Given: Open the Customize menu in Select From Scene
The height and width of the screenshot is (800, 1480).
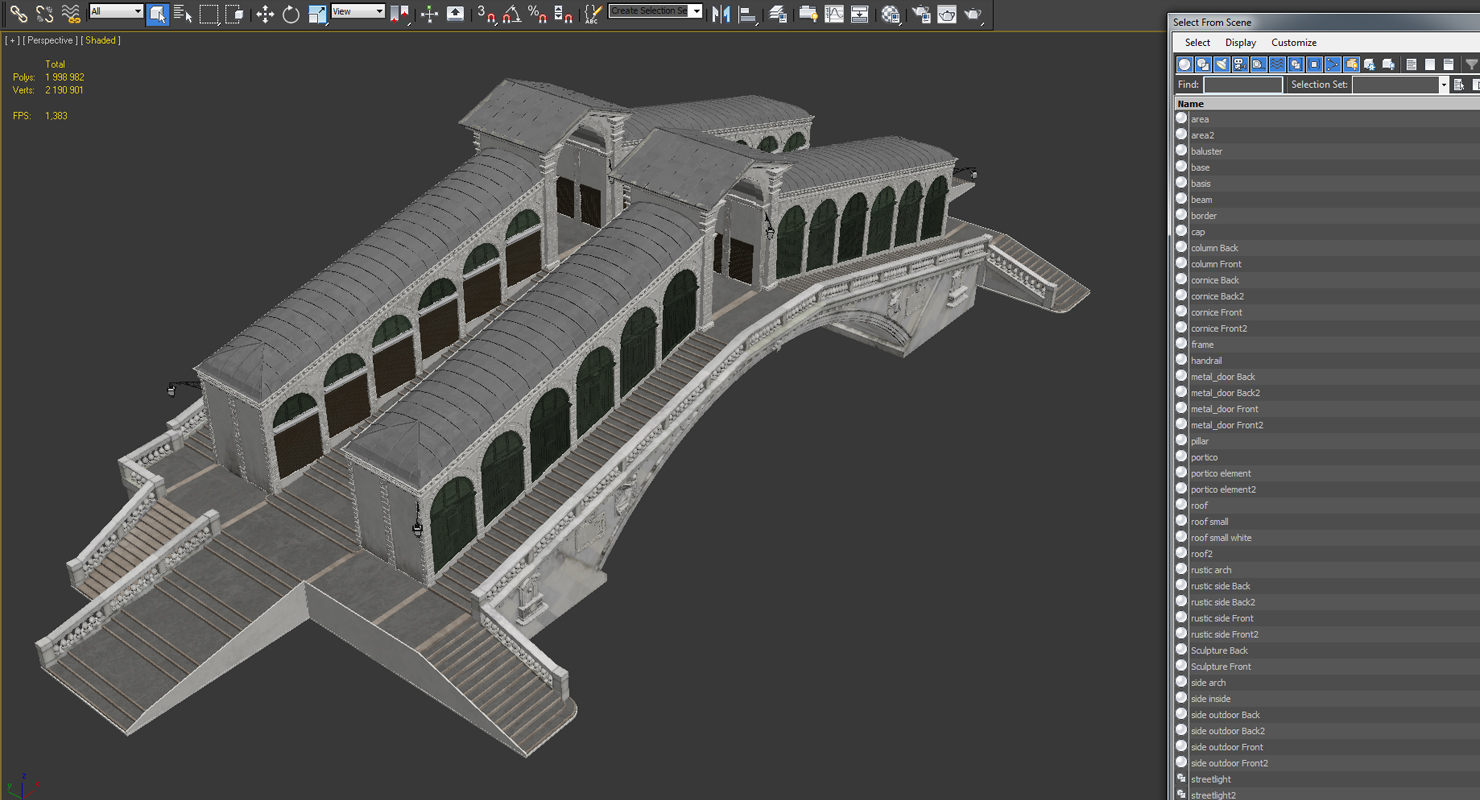Looking at the screenshot, I should pyautogui.click(x=1293, y=42).
